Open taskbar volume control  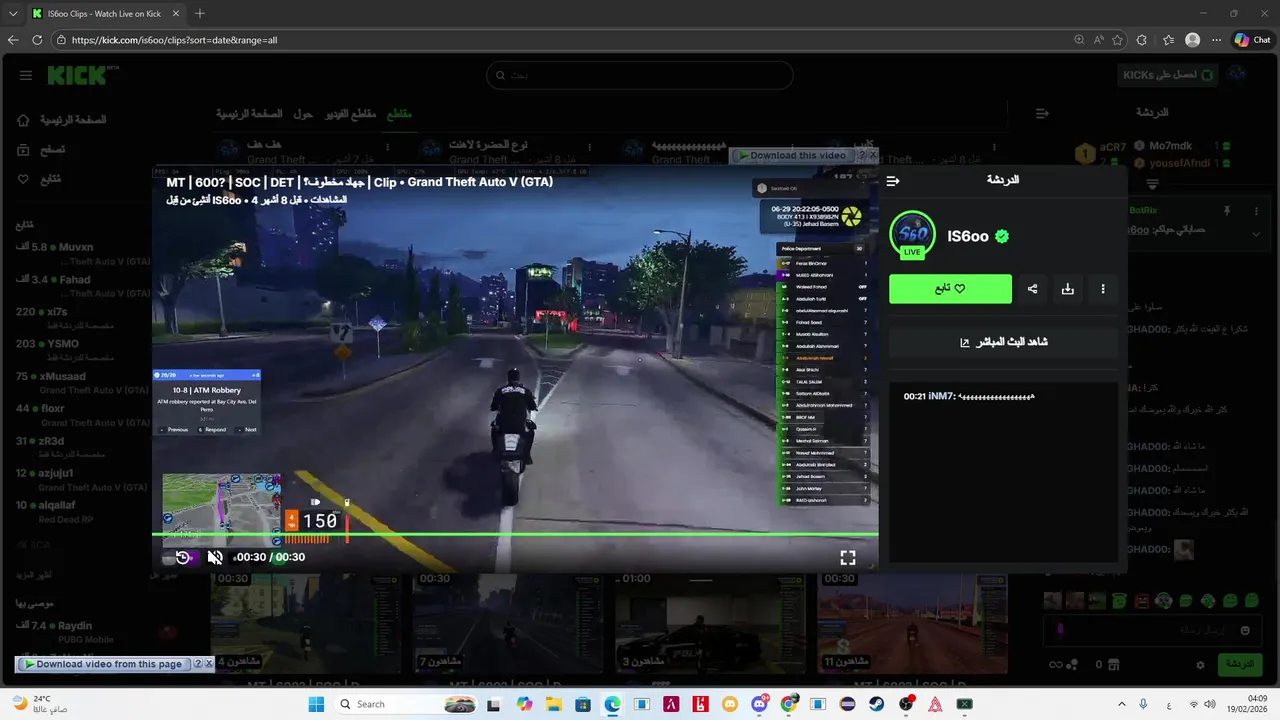pyautogui.click(x=1210, y=704)
